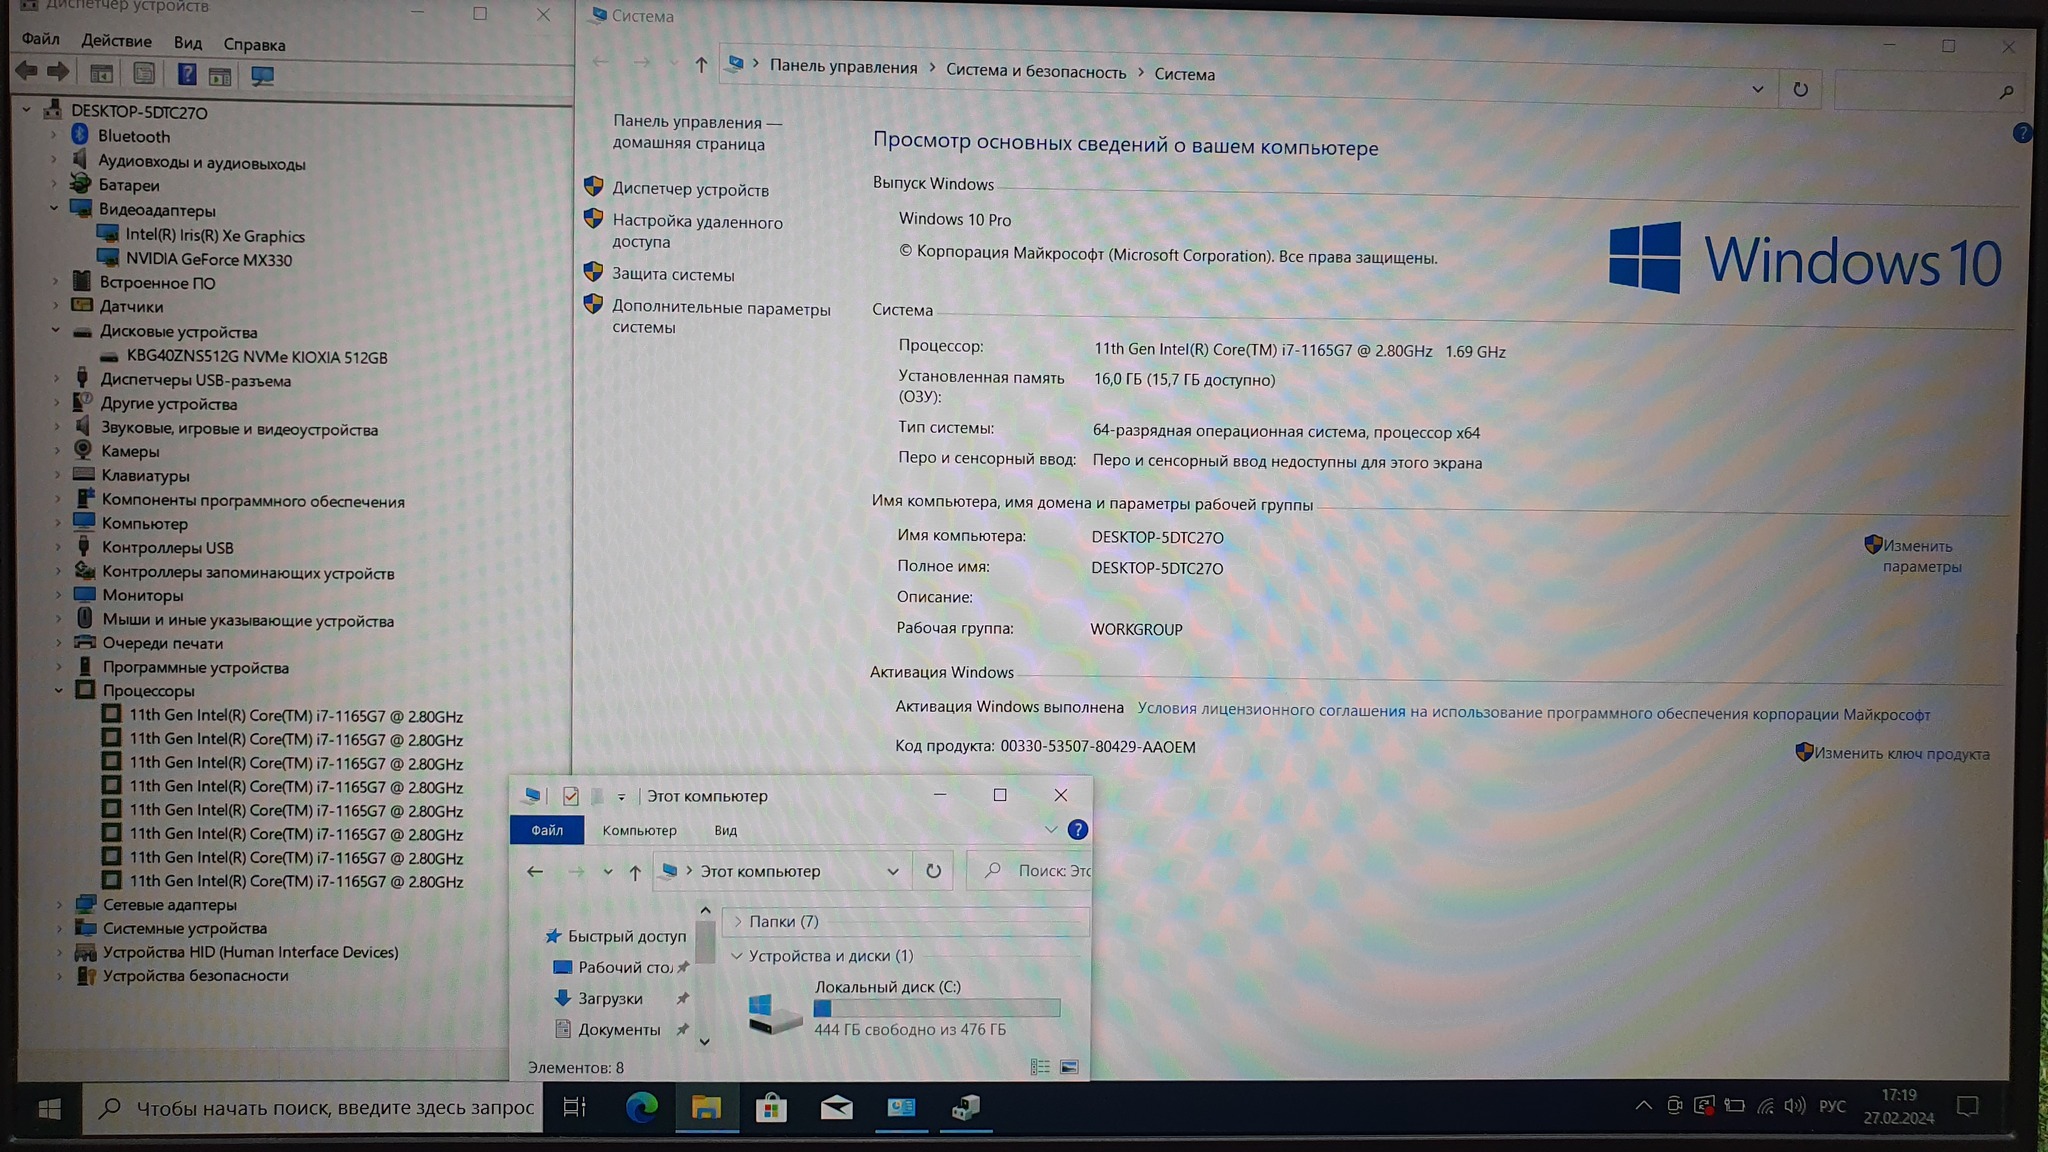Toggle the checkmark icon in Explorer title bar

[x=571, y=796]
